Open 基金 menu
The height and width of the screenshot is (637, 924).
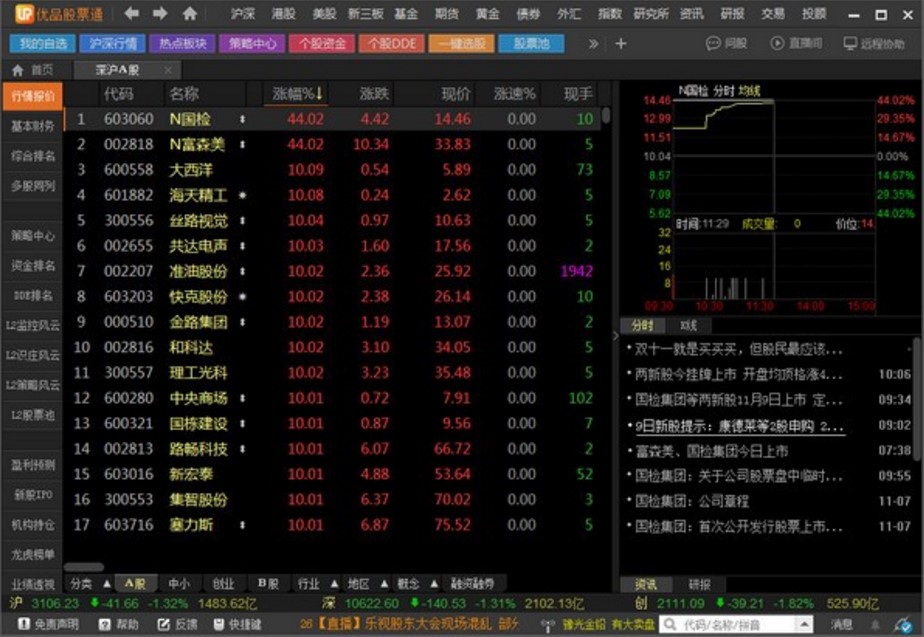coord(406,14)
